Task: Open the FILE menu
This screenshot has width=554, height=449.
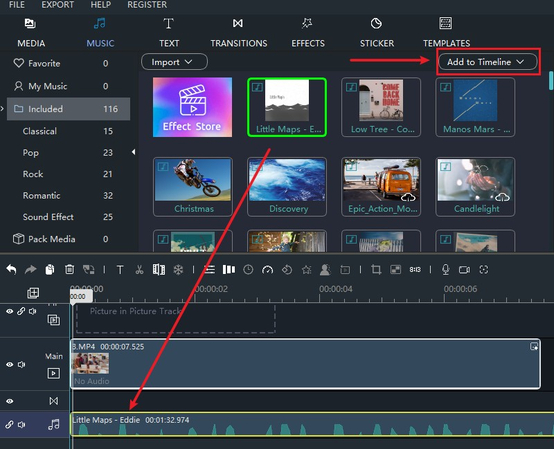Action: tap(17, 5)
